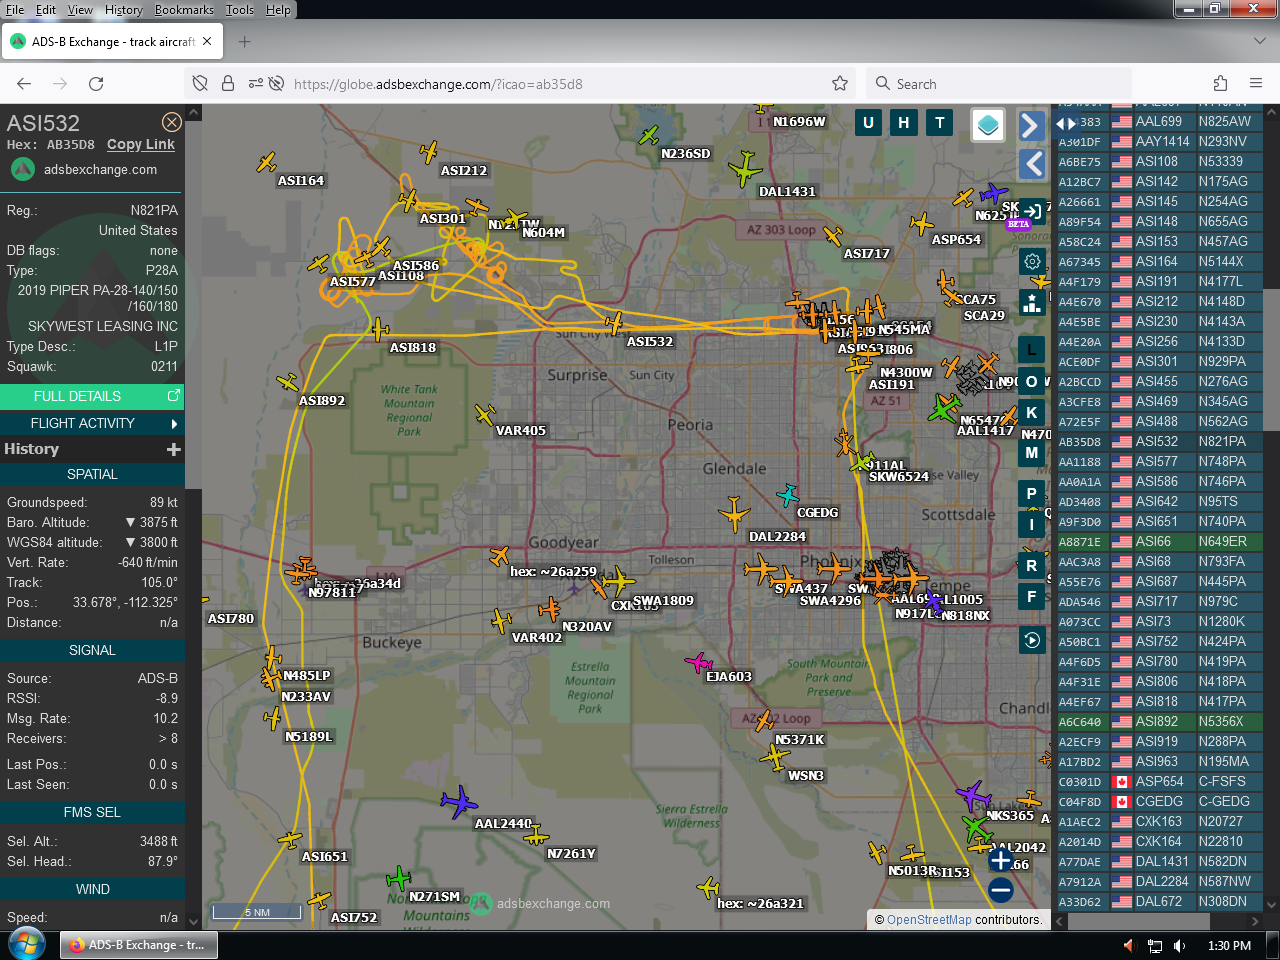Open the Bookmarks menu
This screenshot has height=960, width=1280.
184,10
